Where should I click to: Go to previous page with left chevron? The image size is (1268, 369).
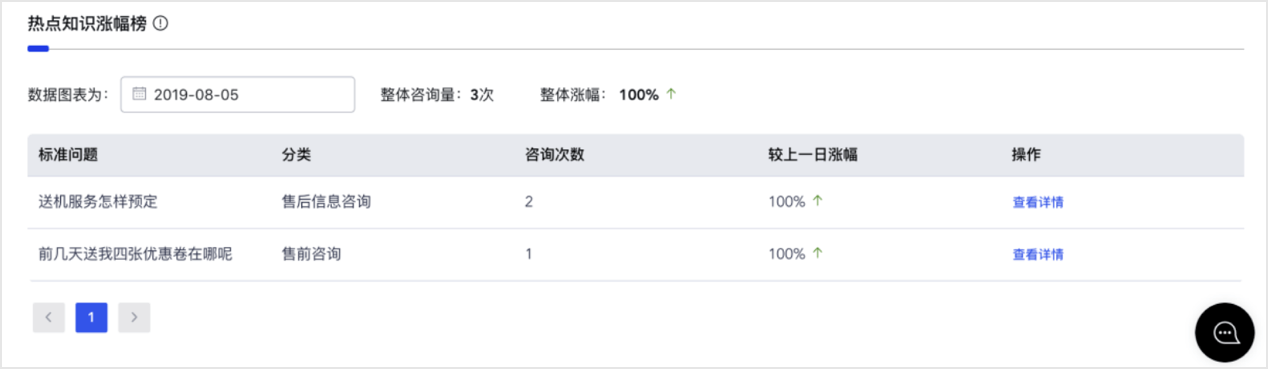click(x=49, y=317)
